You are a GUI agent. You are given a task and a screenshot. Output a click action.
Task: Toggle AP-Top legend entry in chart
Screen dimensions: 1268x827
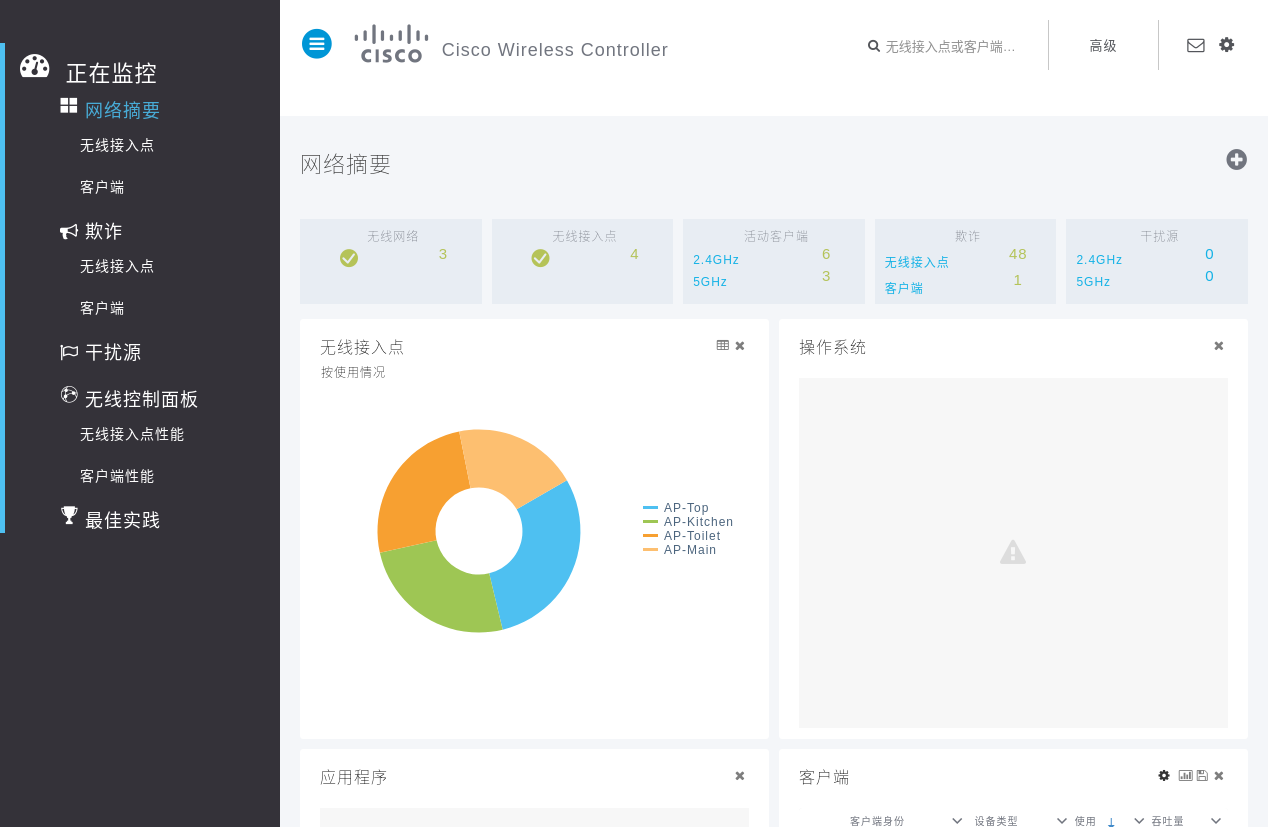[x=685, y=508]
